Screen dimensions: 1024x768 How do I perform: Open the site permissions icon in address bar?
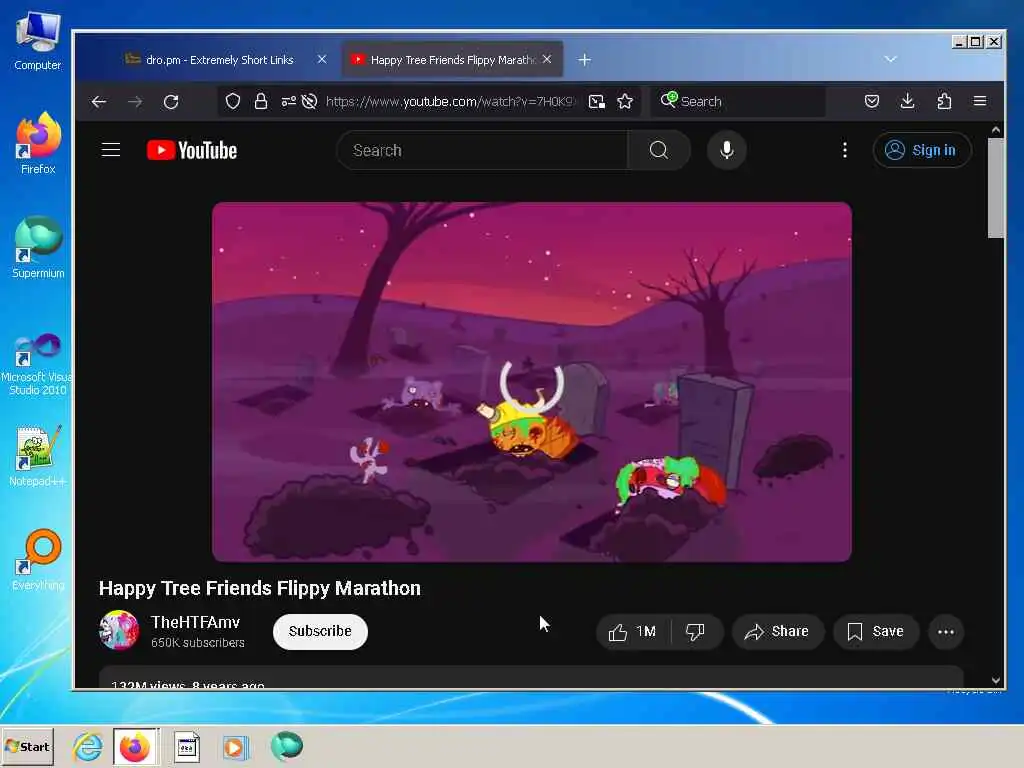(288, 101)
